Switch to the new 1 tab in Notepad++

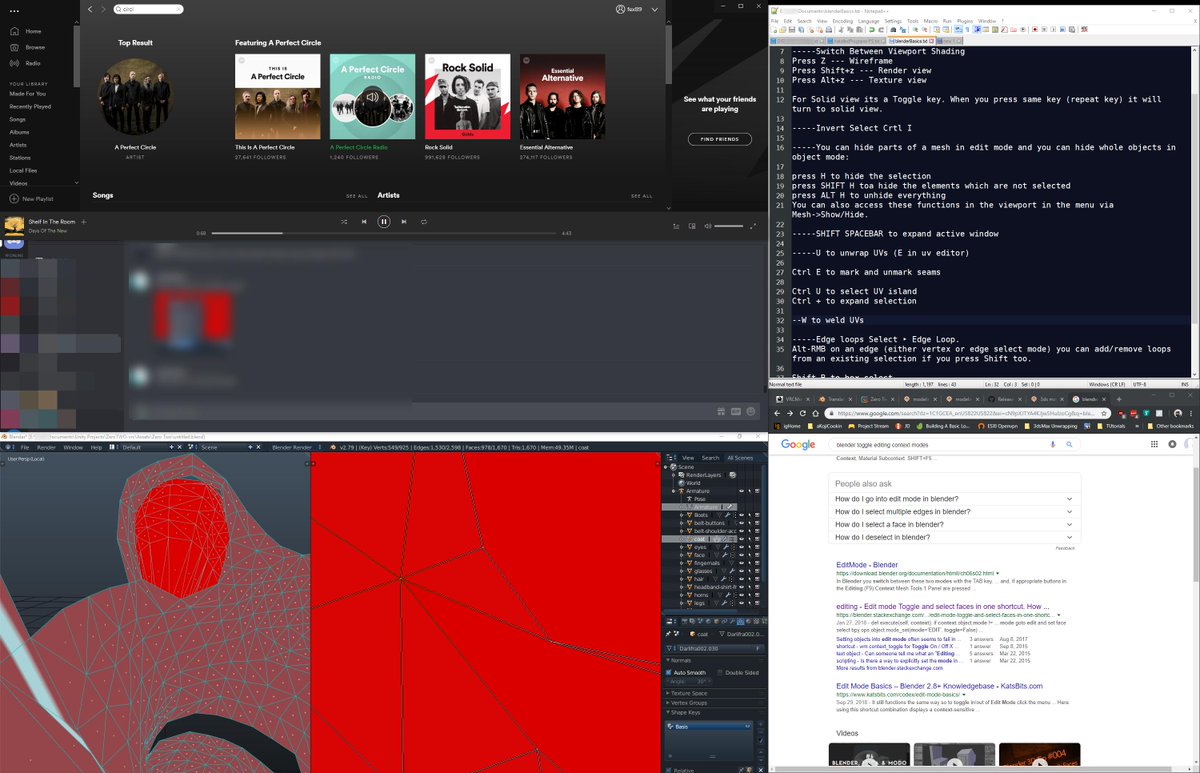(x=949, y=39)
